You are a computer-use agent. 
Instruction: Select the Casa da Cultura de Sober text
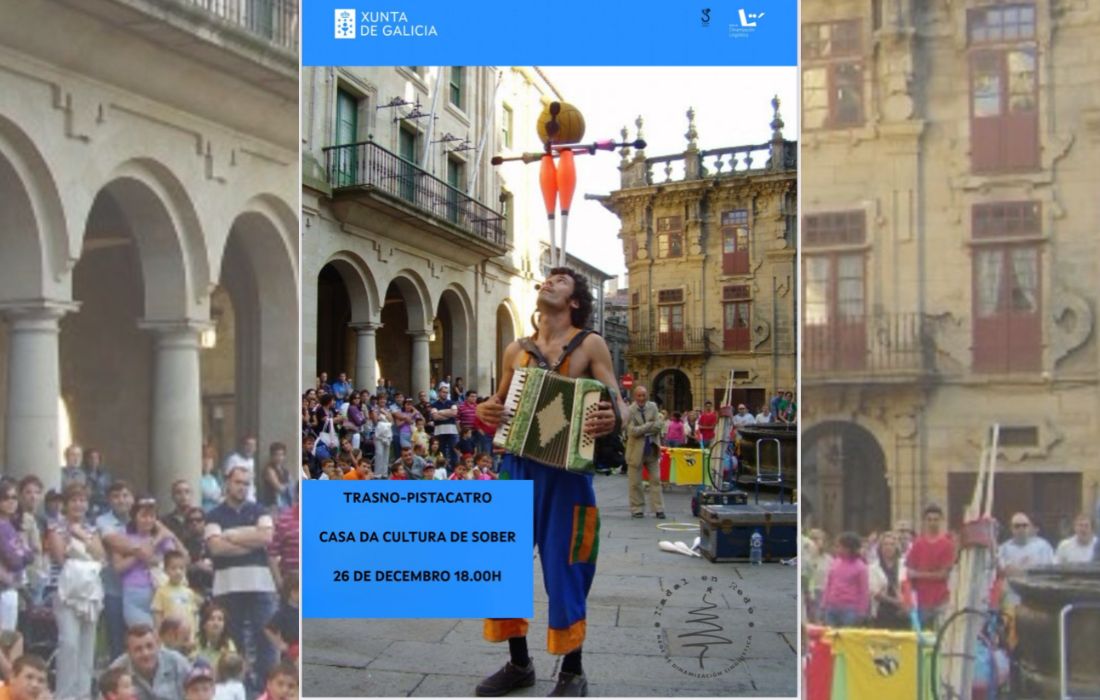(417, 537)
